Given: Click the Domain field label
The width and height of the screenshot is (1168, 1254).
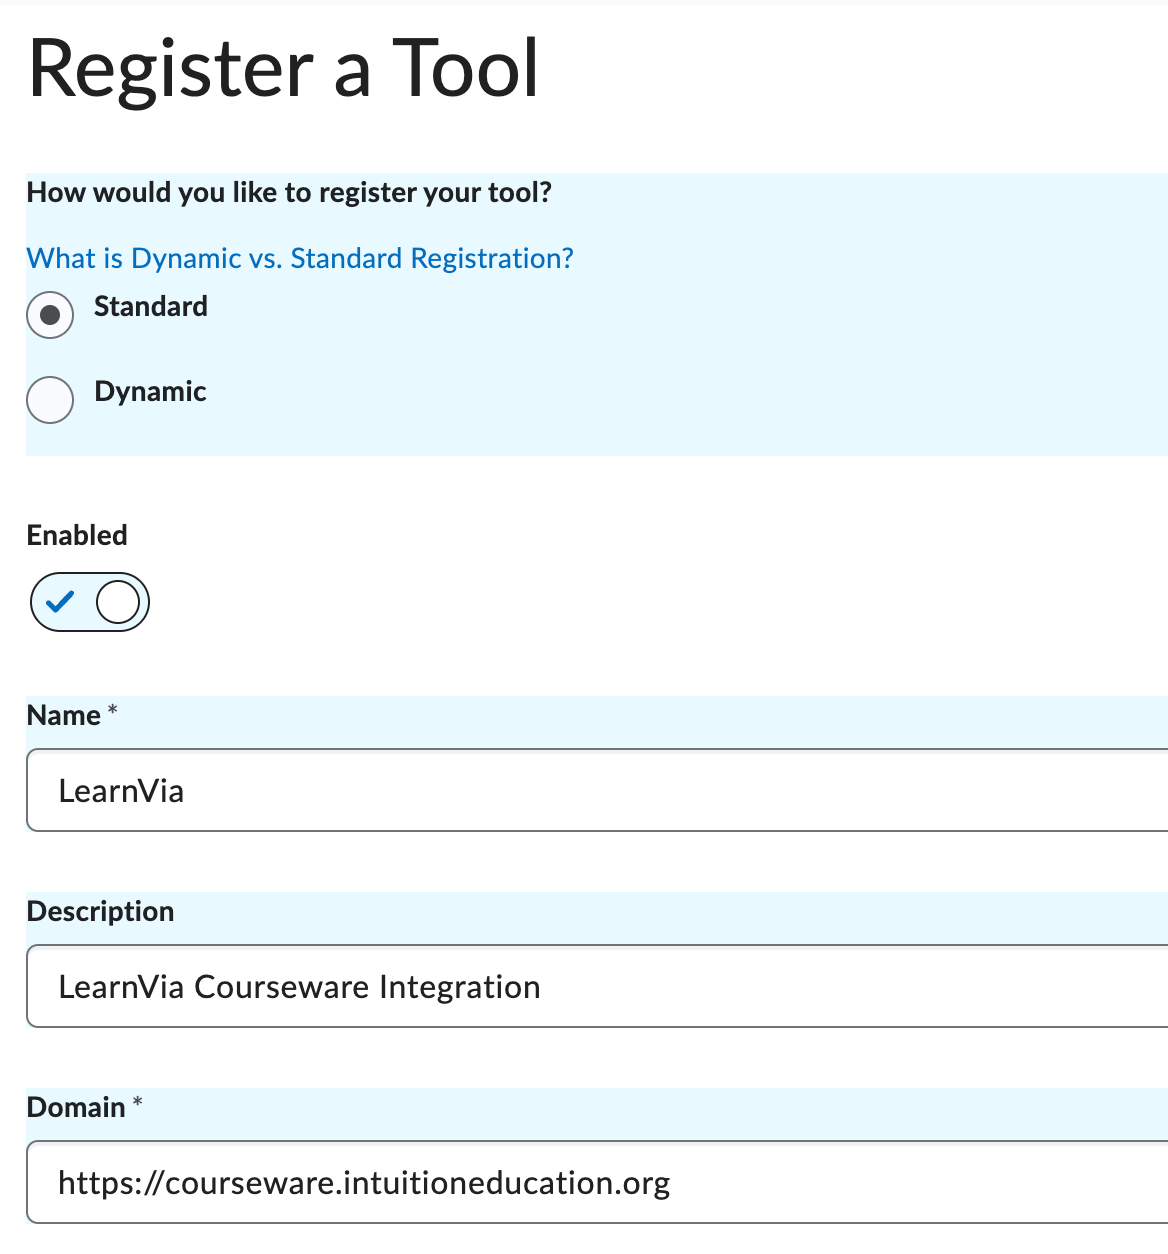Looking at the screenshot, I should tap(76, 1107).
